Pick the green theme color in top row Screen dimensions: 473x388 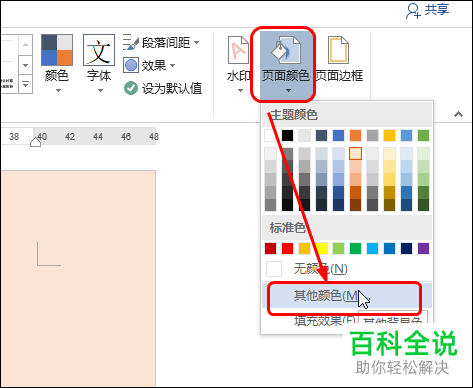click(x=423, y=136)
